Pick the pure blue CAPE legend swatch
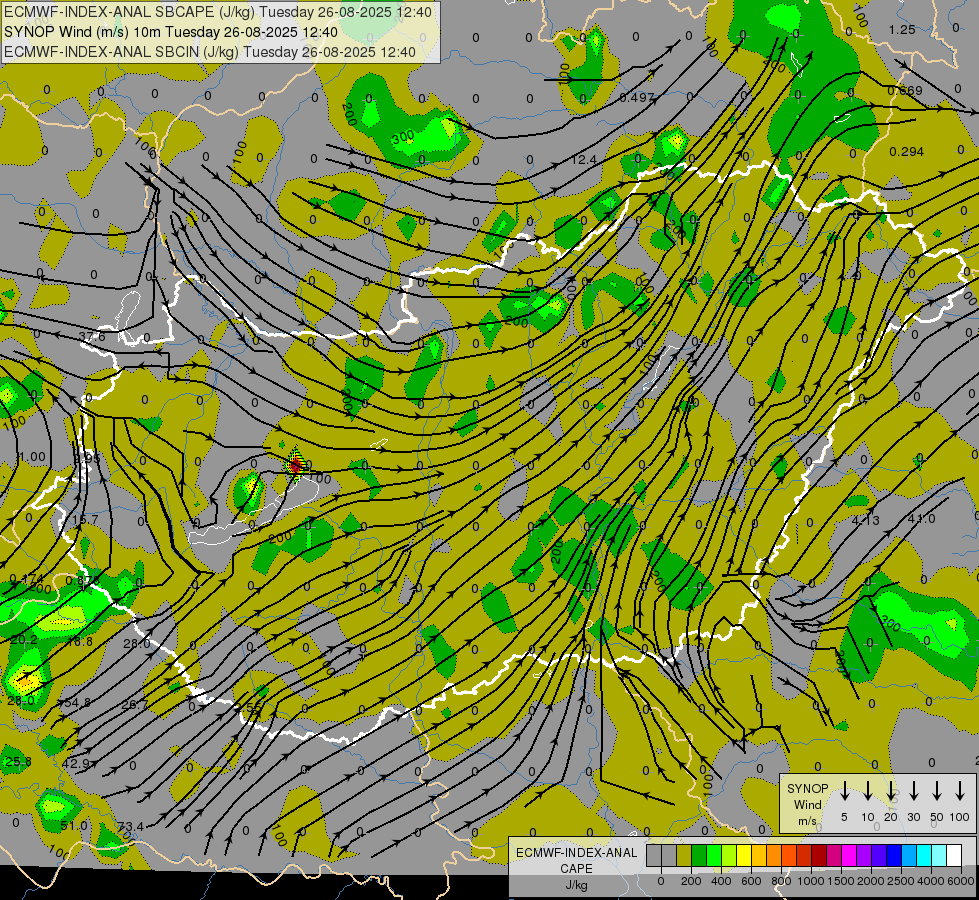This screenshot has height=900, width=979. 893,856
